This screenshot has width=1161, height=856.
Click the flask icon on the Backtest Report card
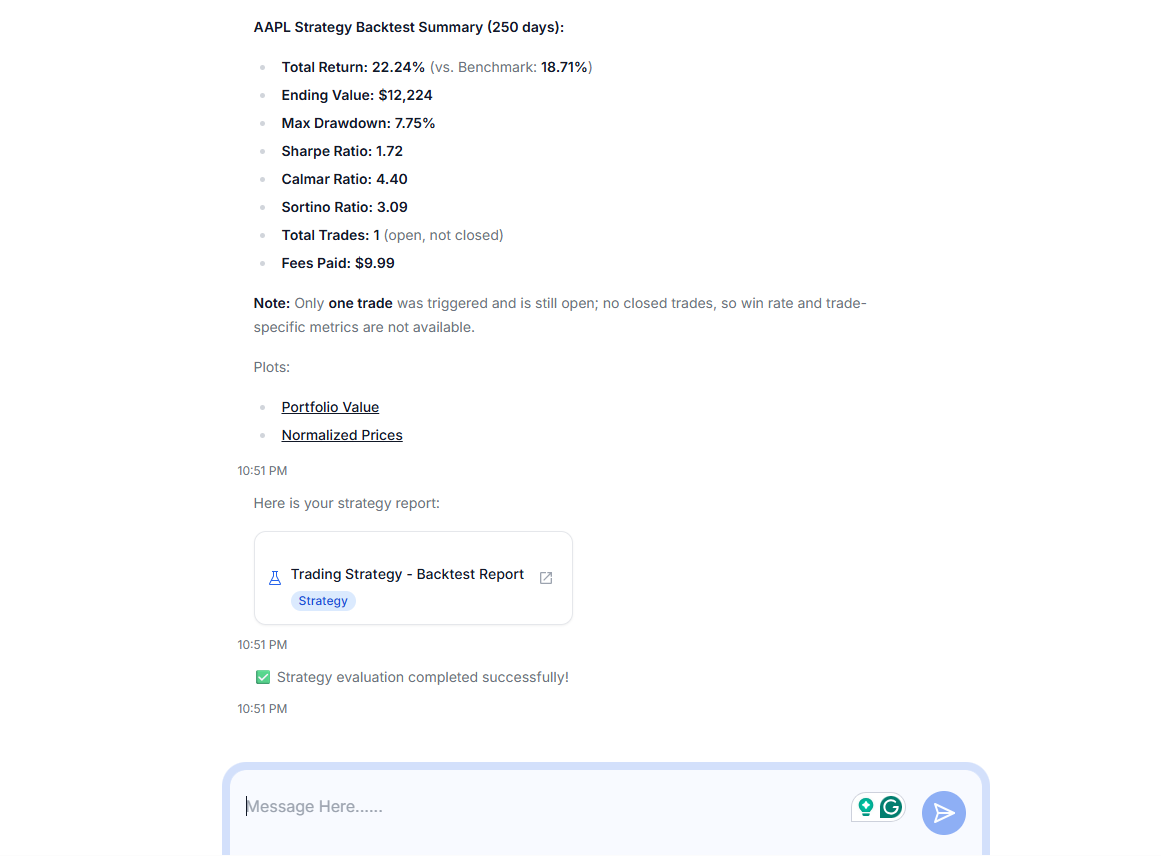pos(275,577)
